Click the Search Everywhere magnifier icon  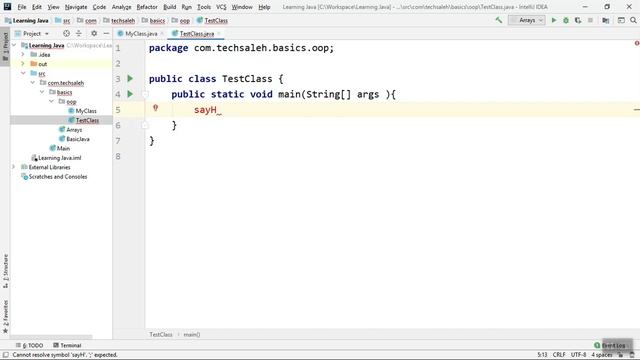click(x=633, y=20)
